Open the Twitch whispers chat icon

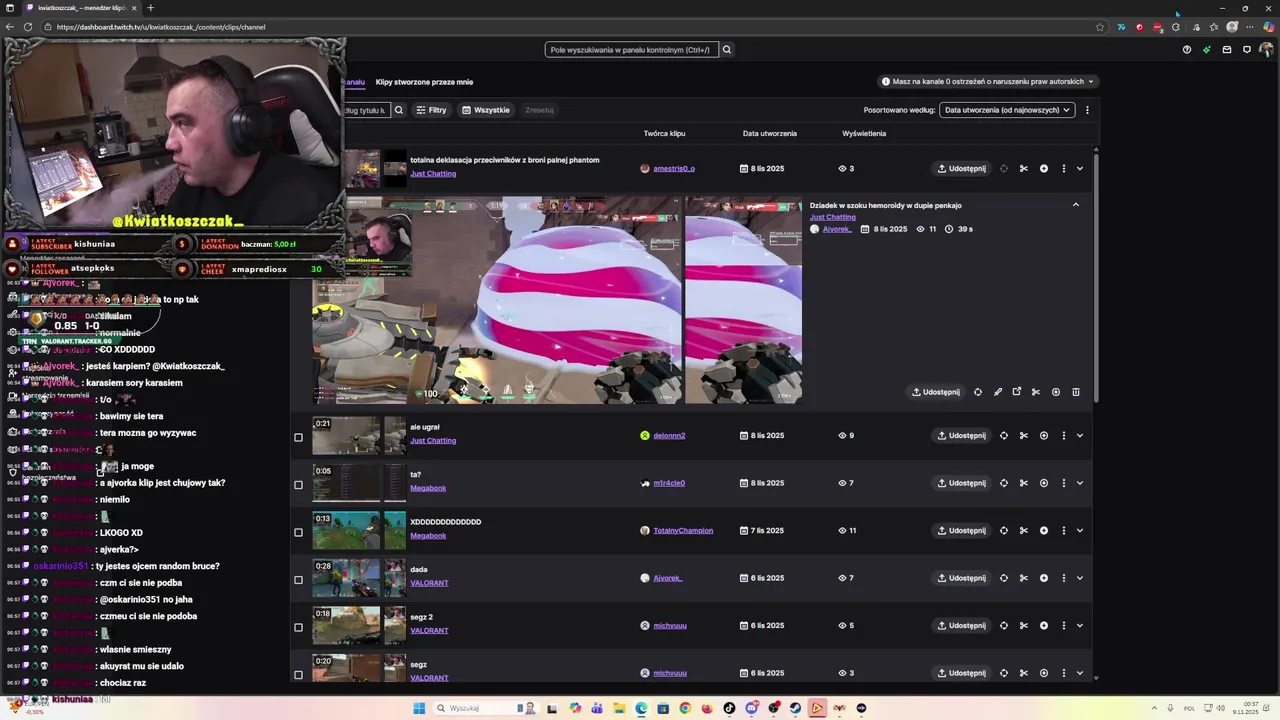click(x=1247, y=50)
